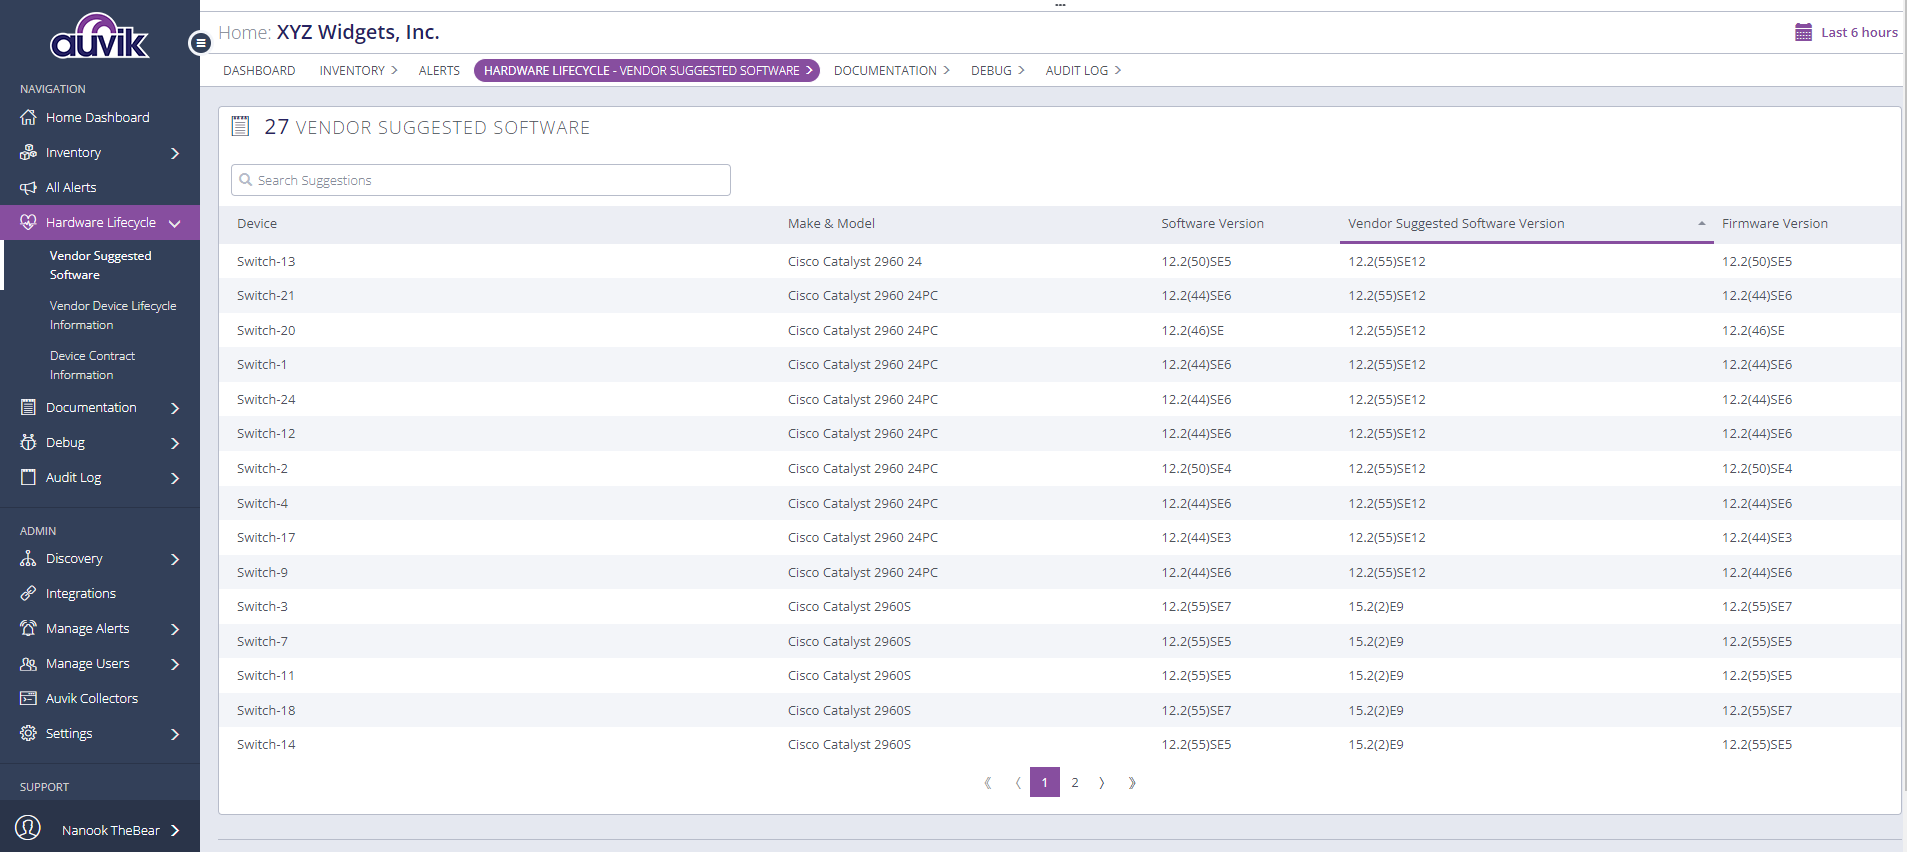The width and height of the screenshot is (1907, 852).
Task: Click the Switch-13 device name
Action: pos(266,261)
